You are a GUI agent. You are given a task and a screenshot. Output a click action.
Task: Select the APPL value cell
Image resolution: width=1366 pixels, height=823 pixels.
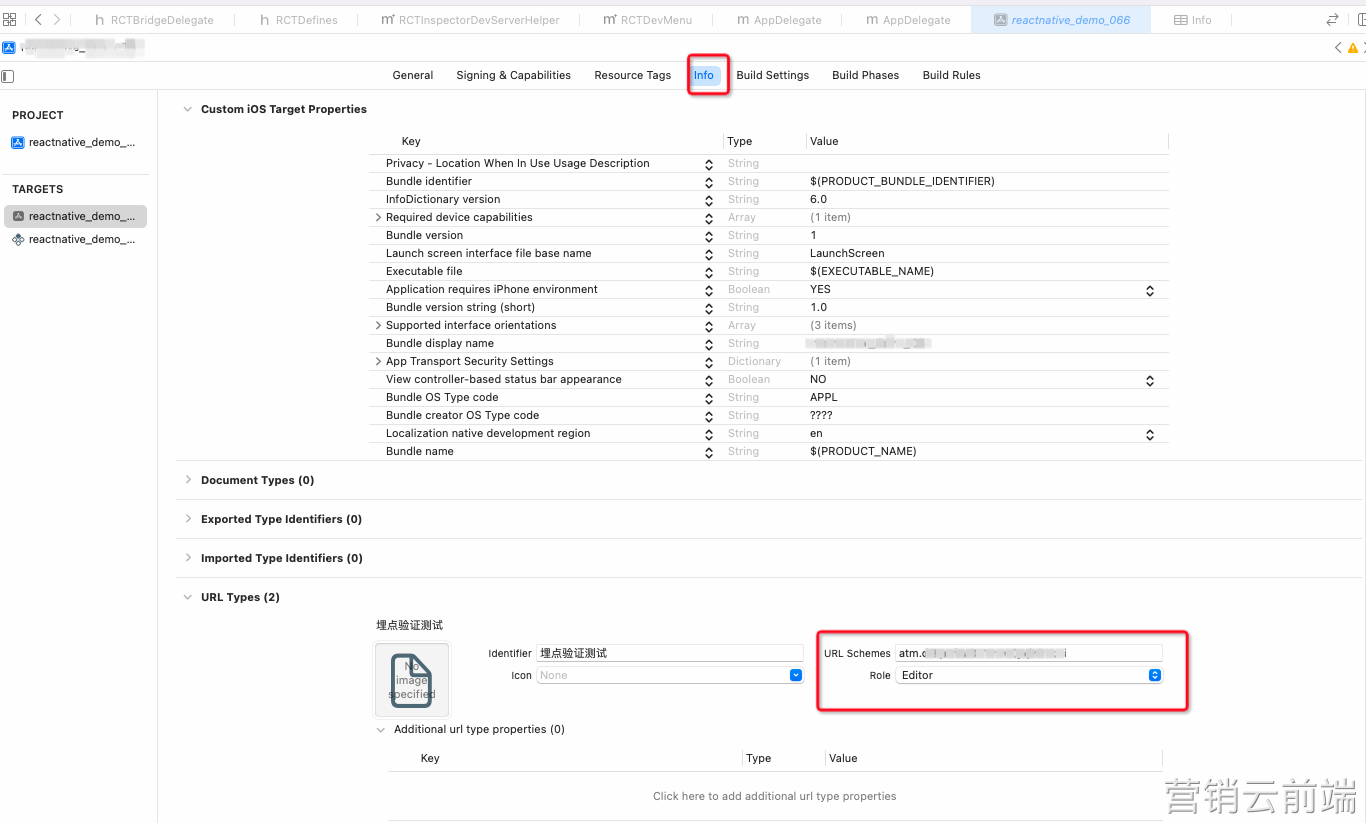point(824,397)
